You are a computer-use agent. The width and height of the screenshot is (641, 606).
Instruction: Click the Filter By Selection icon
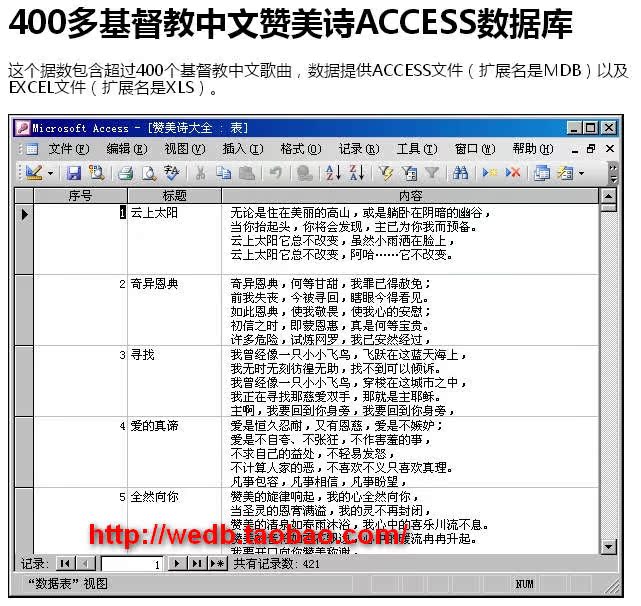point(385,173)
